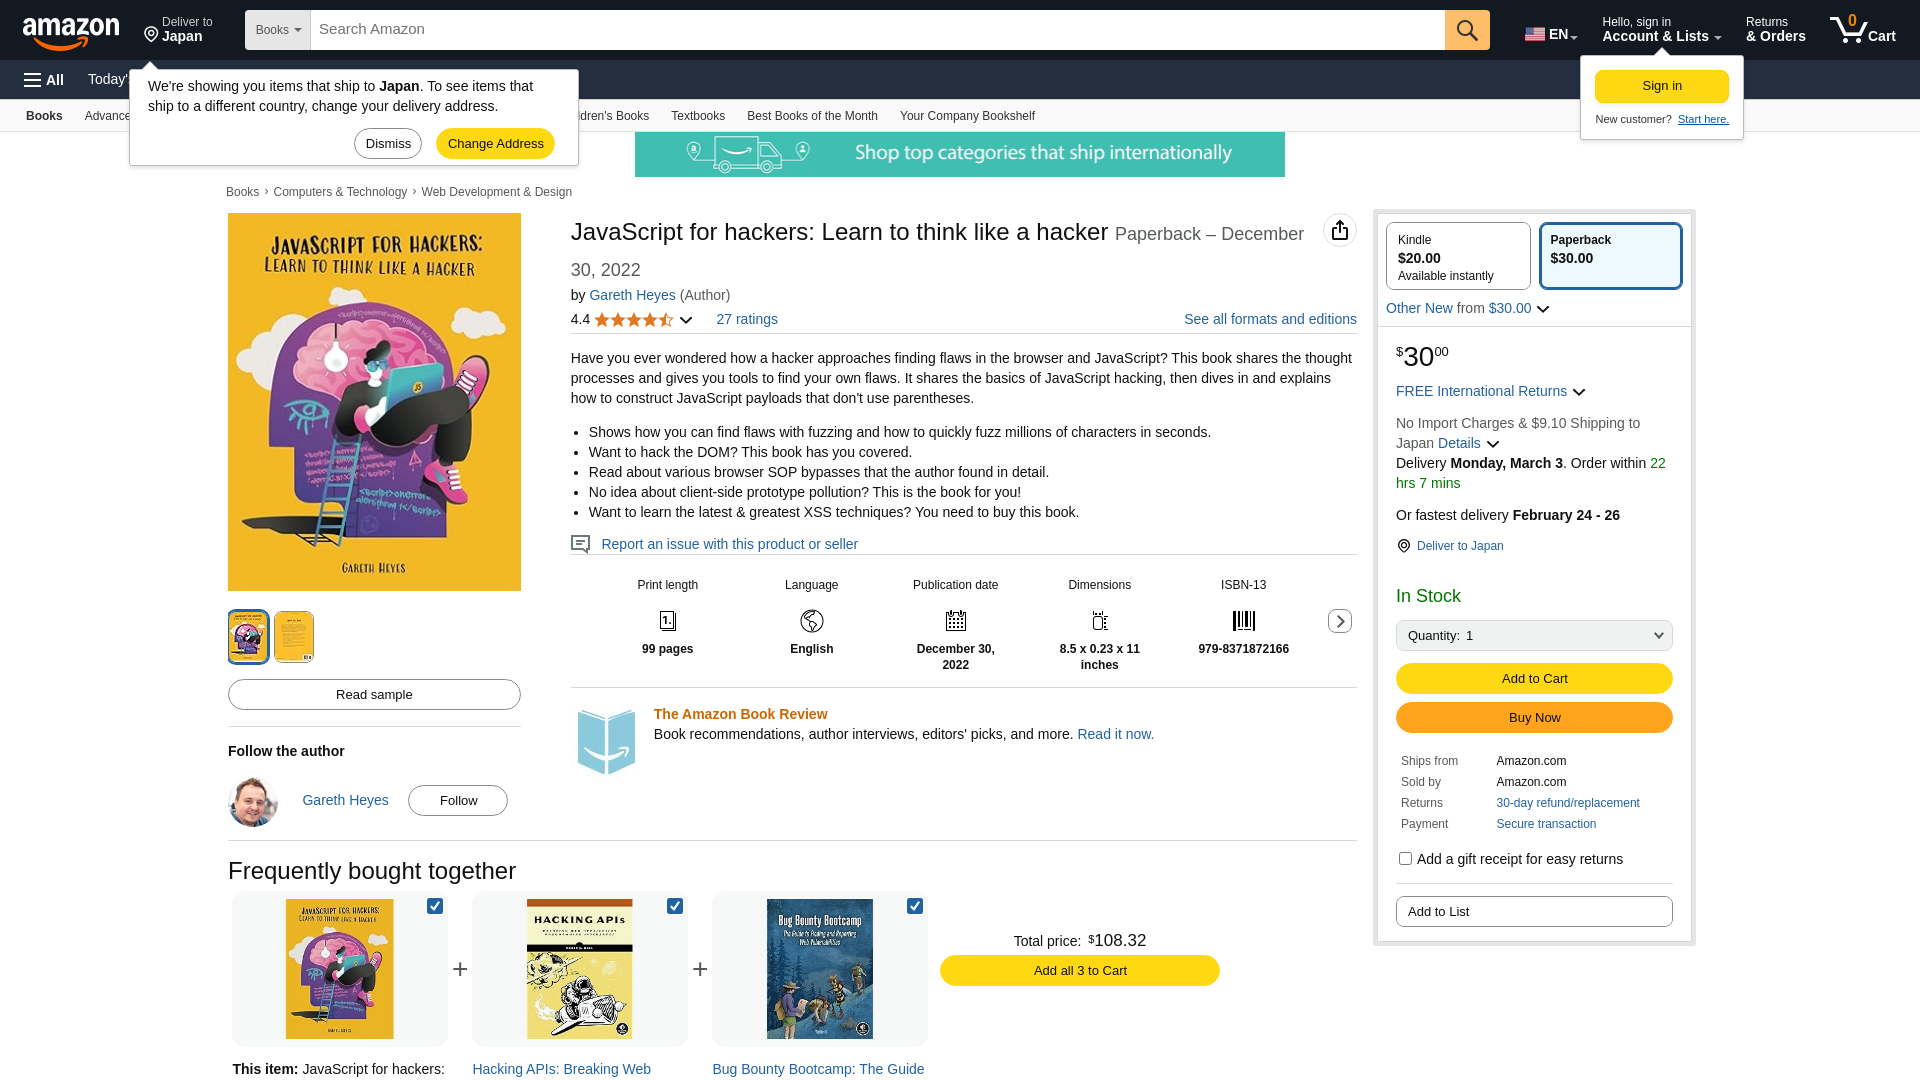Screen dimensions: 1920x1080
Task: Click the Gareth Heyes author link
Action: click(x=632, y=294)
